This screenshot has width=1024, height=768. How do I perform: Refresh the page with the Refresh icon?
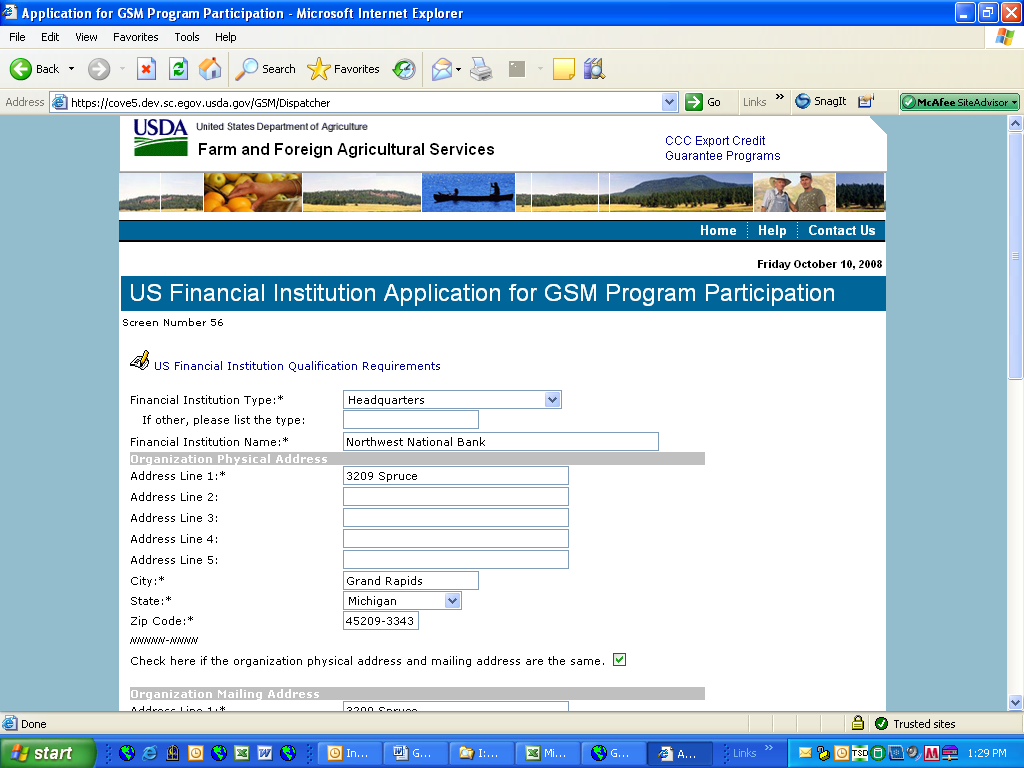click(x=178, y=69)
